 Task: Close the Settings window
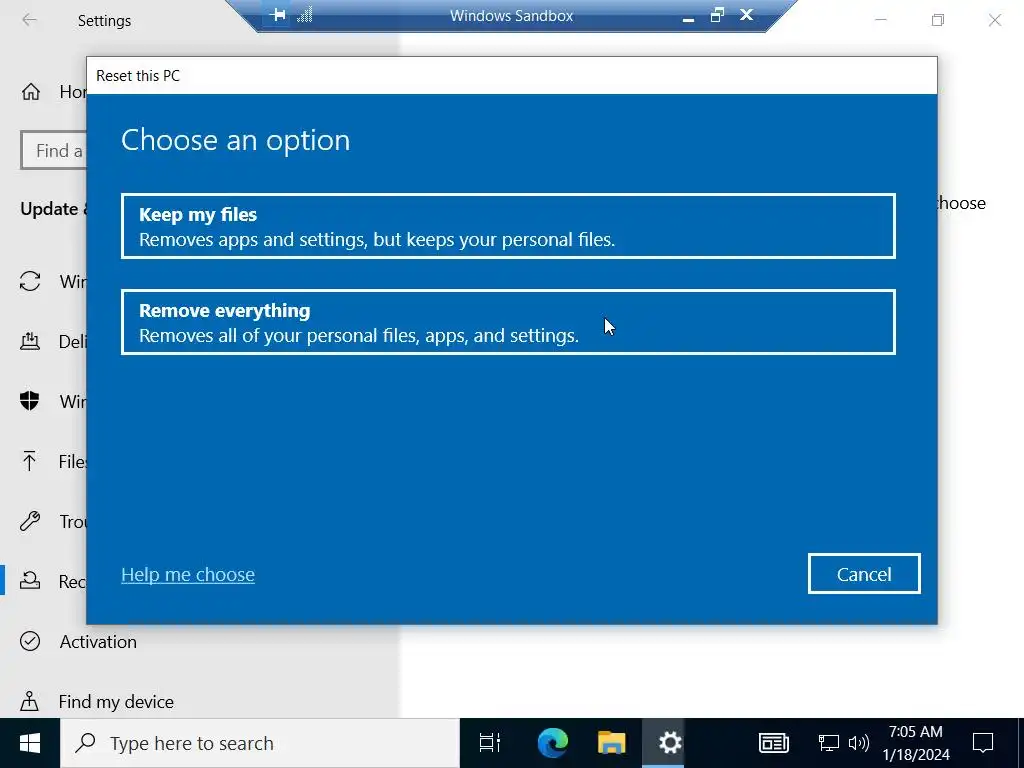coord(995,20)
